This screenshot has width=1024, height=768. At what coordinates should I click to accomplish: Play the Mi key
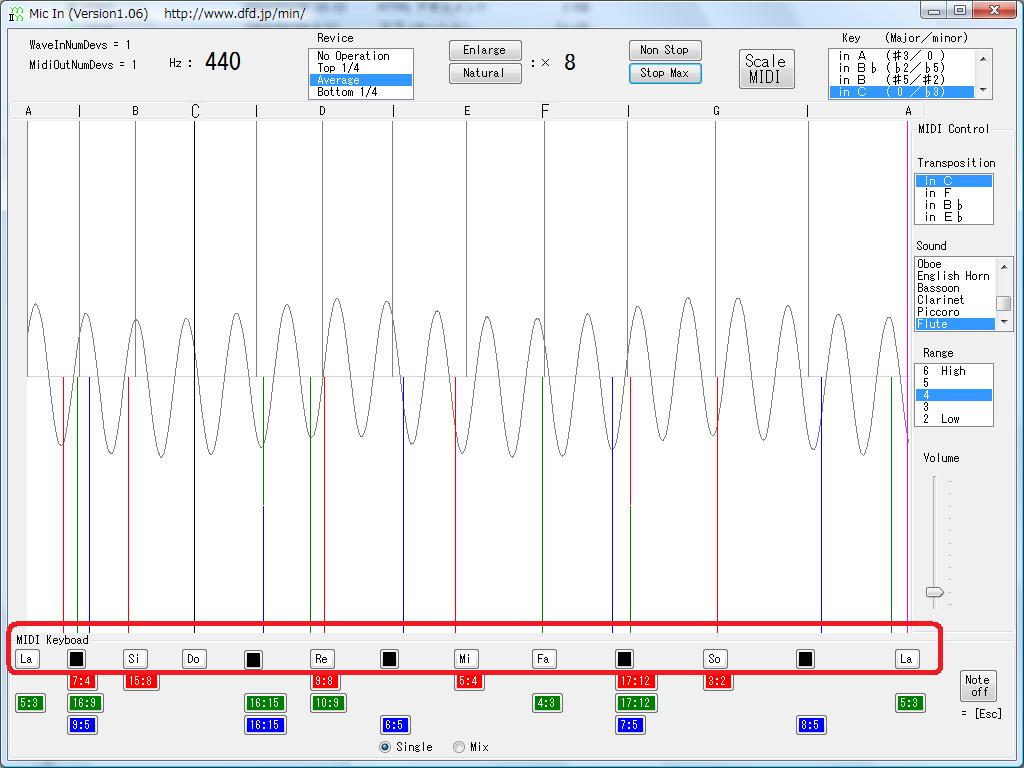466,658
